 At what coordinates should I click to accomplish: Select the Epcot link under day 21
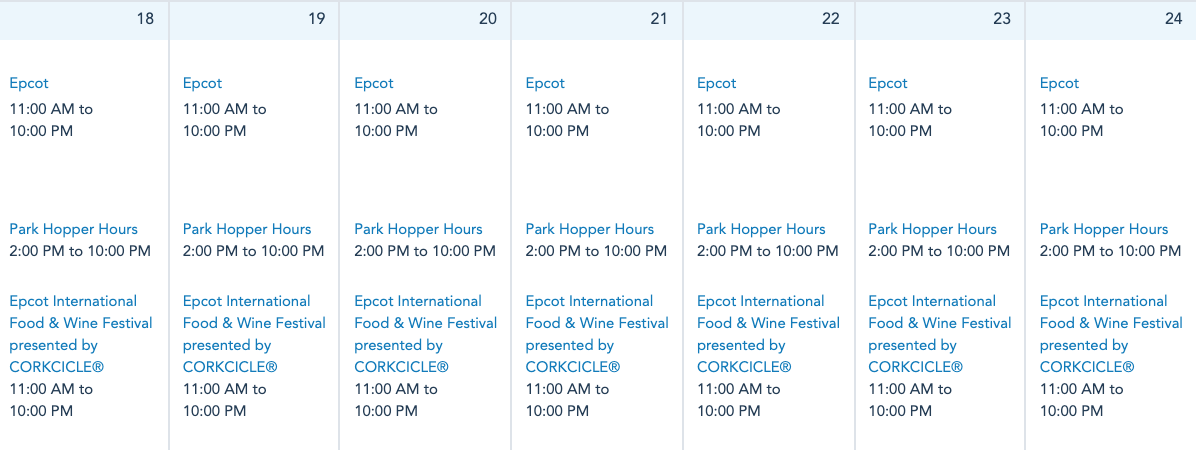pyautogui.click(x=545, y=83)
